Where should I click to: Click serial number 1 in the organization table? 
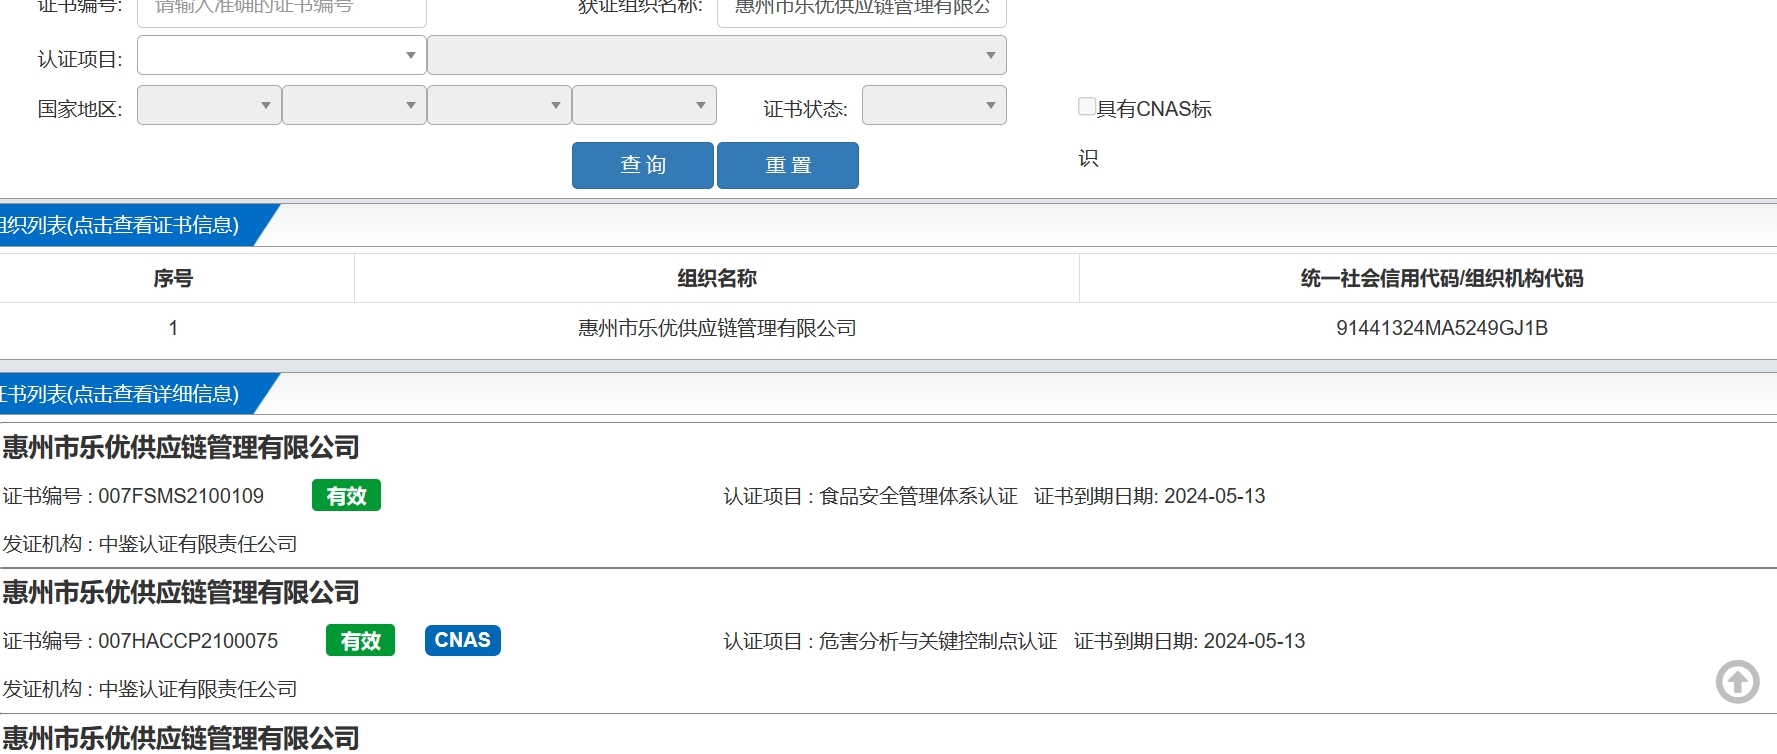[x=173, y=328]
